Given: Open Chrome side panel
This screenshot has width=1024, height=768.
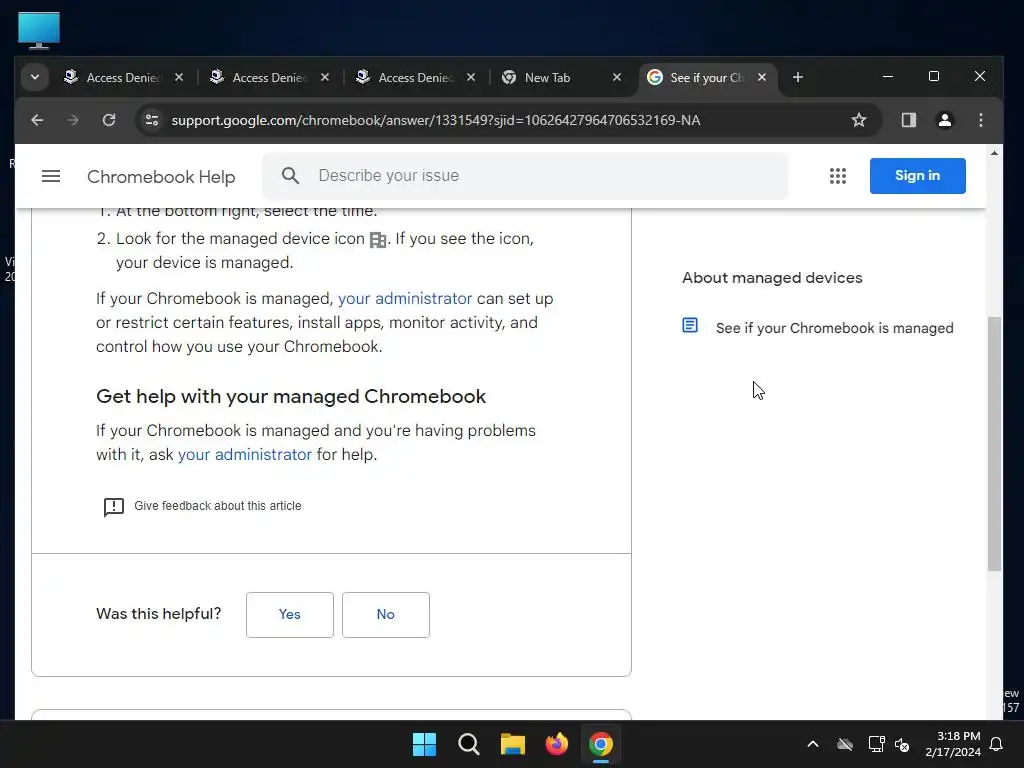Looking at the screenshot, I should tap(908, 120).
